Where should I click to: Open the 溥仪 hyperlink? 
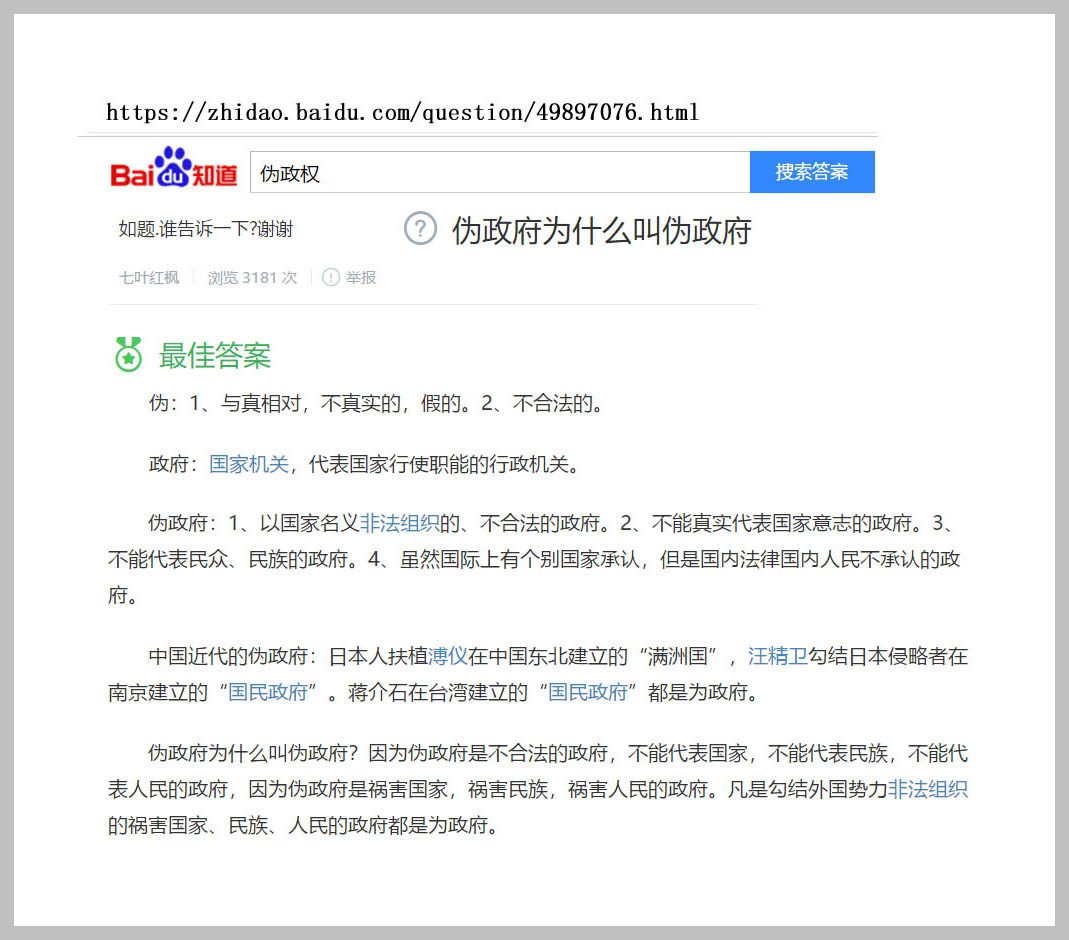point(448,656)
